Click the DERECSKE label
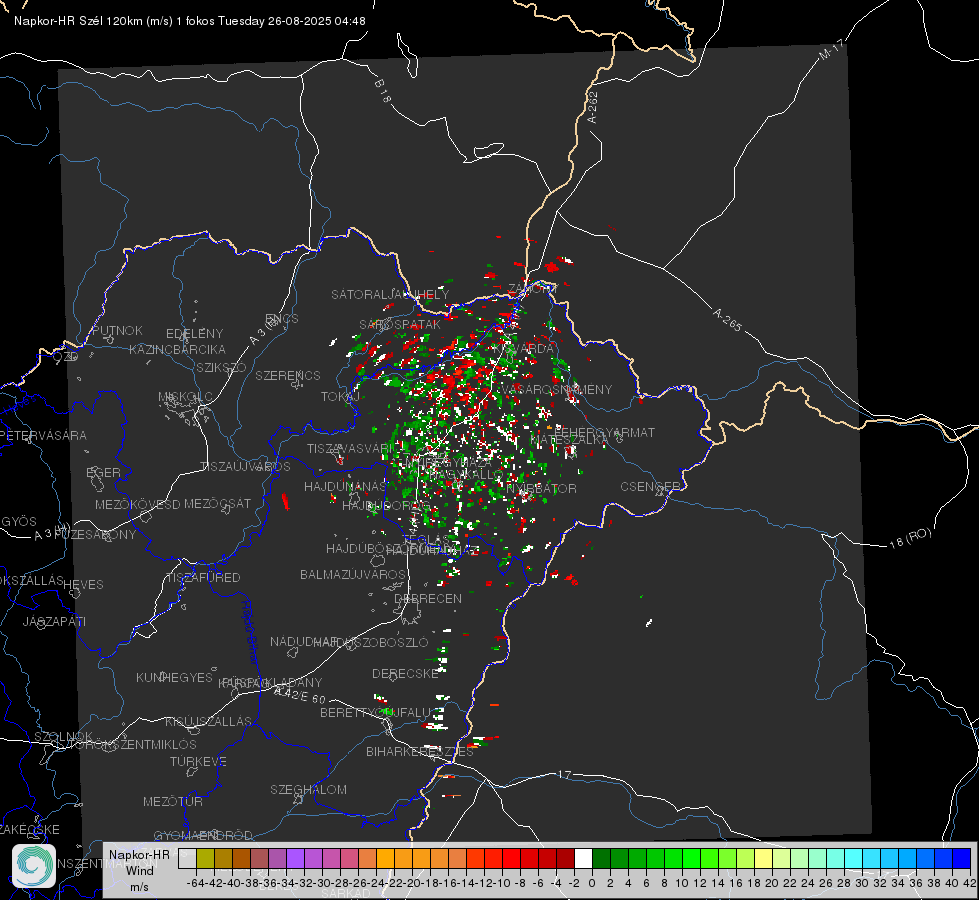 pyautogui.click(x=405, y=673)
